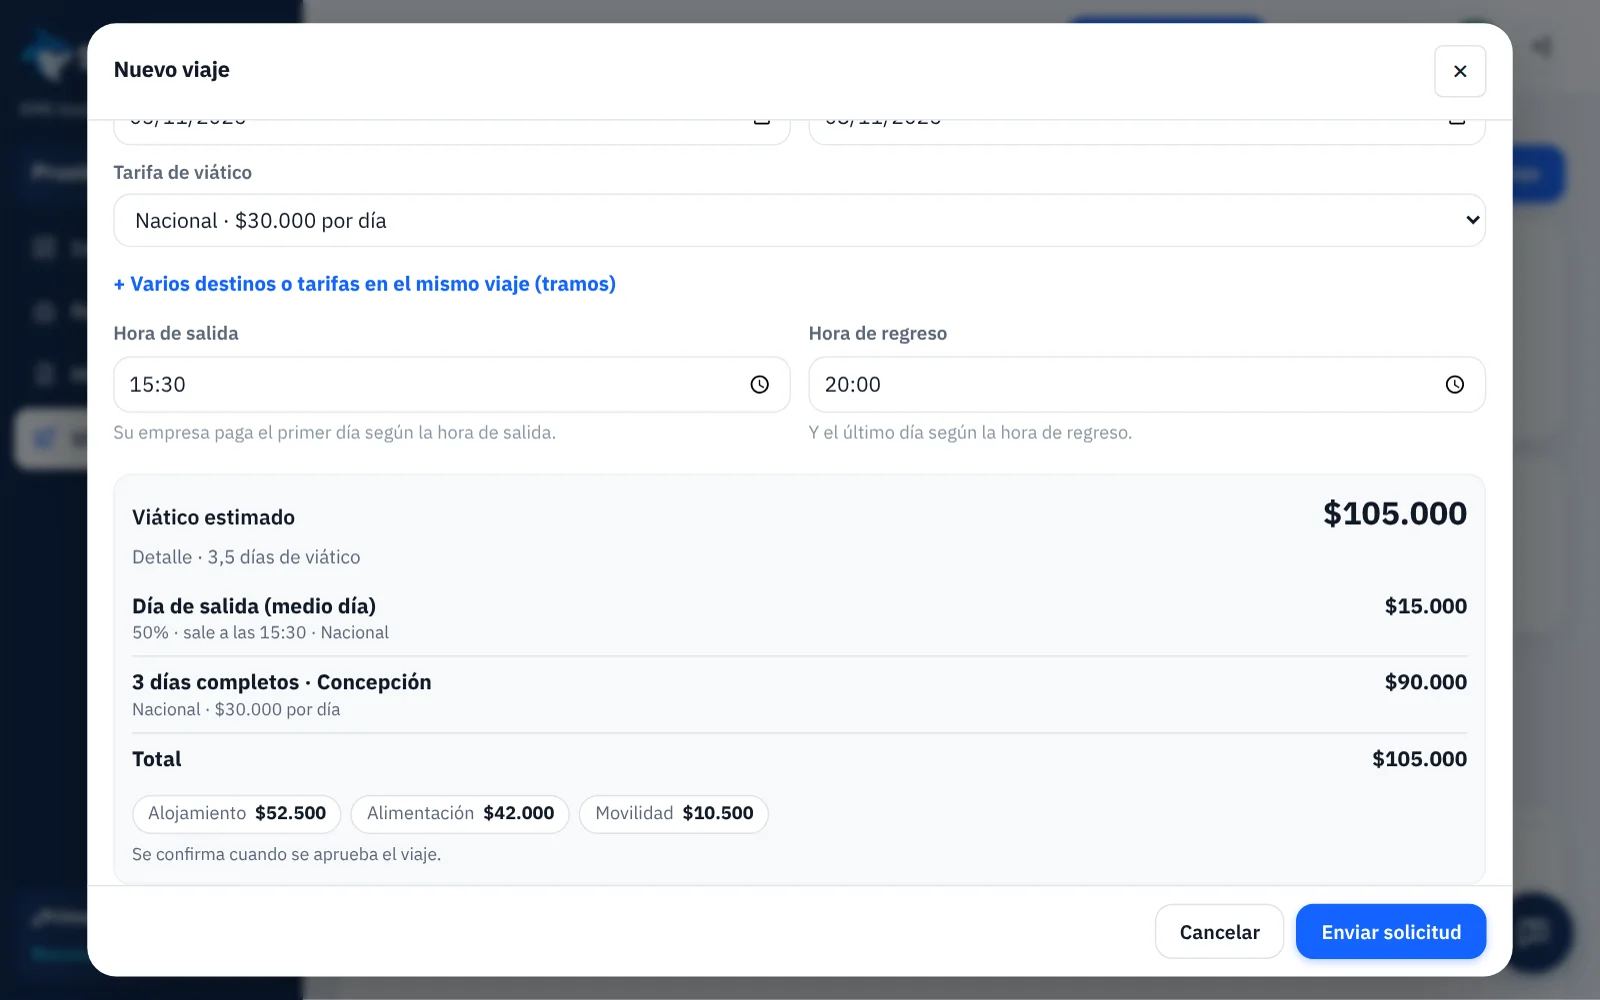Click the Movilidad $10.500 chip
This screenshot has width=1600, height=1000.
(674, 814)
